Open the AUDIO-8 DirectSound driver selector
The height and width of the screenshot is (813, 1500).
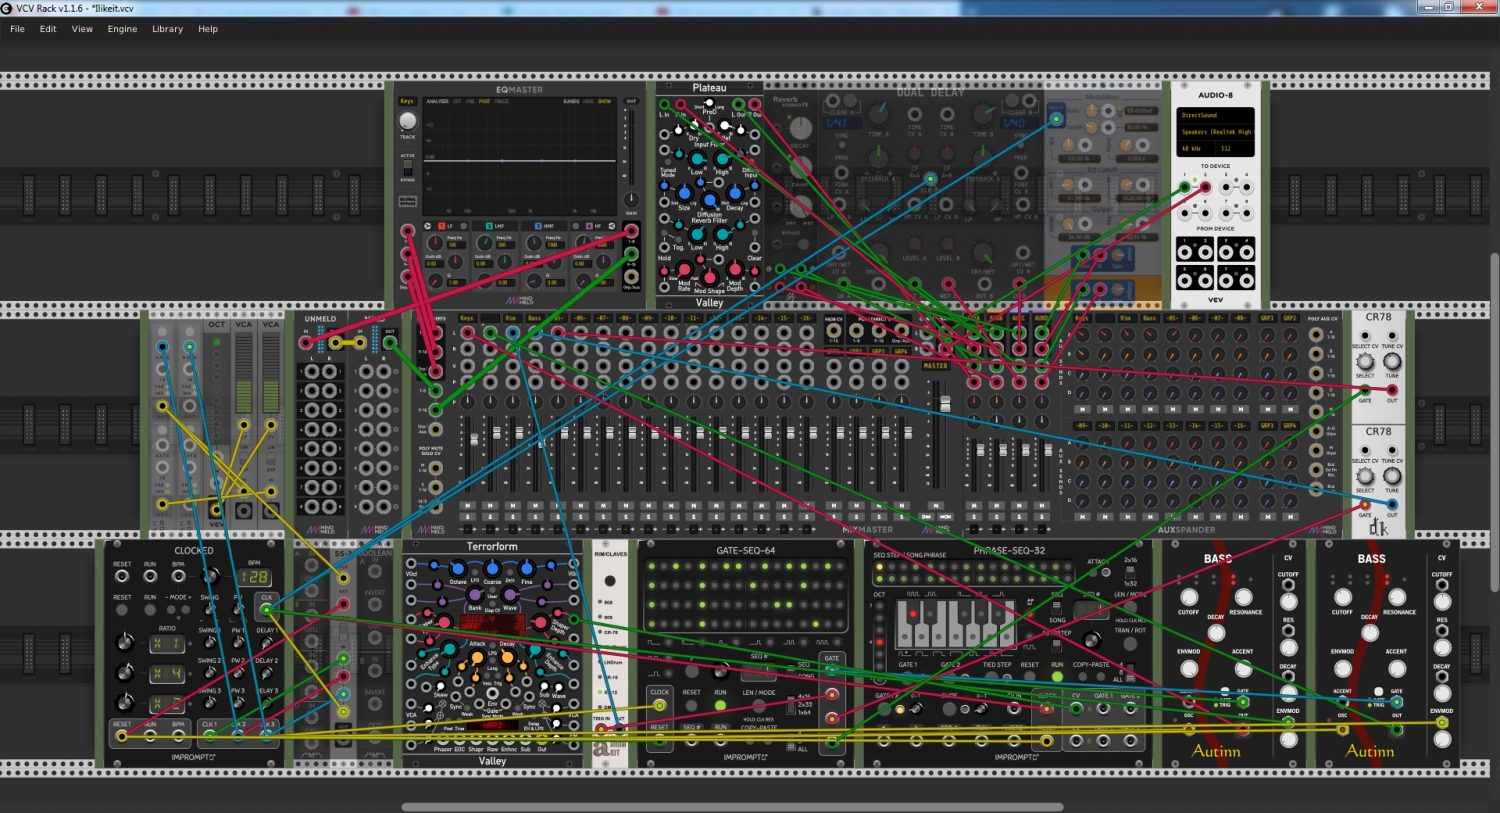(x=1215, y=115)
